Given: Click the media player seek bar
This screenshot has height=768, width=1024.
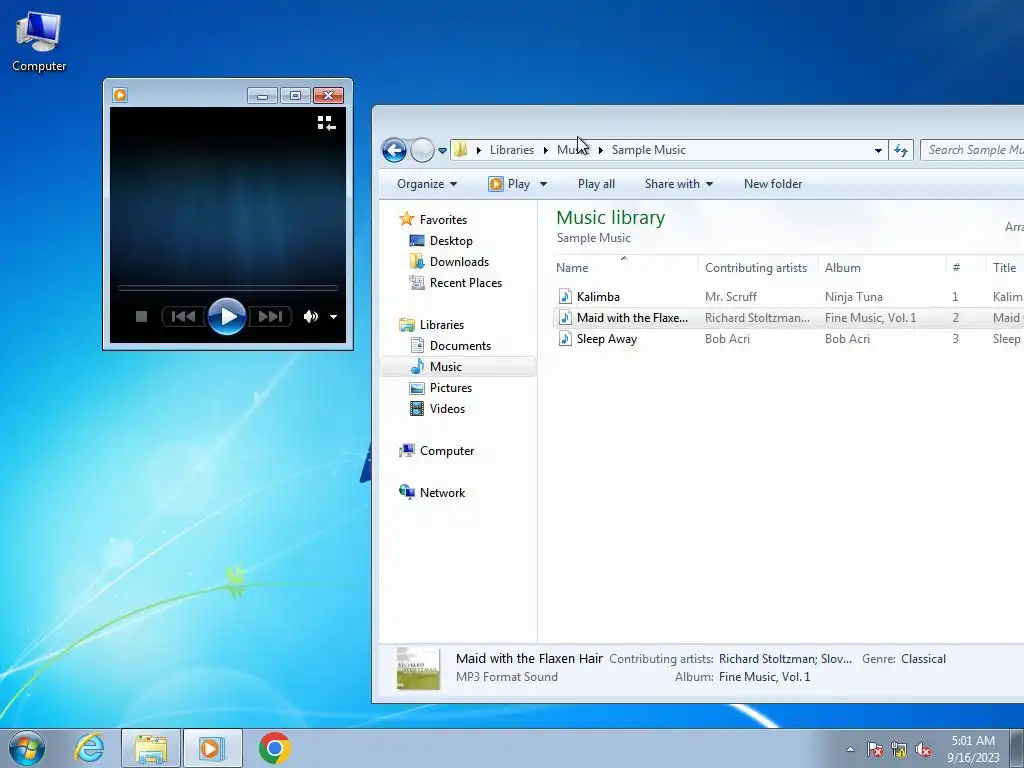Looking at the screenshot, I should (x=227, y=287).
